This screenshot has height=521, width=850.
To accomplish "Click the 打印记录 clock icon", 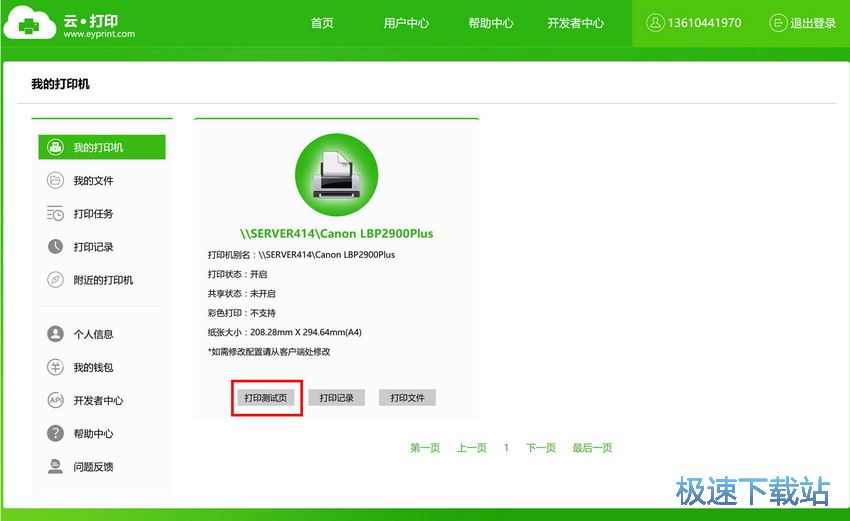I will coord(55,247).
